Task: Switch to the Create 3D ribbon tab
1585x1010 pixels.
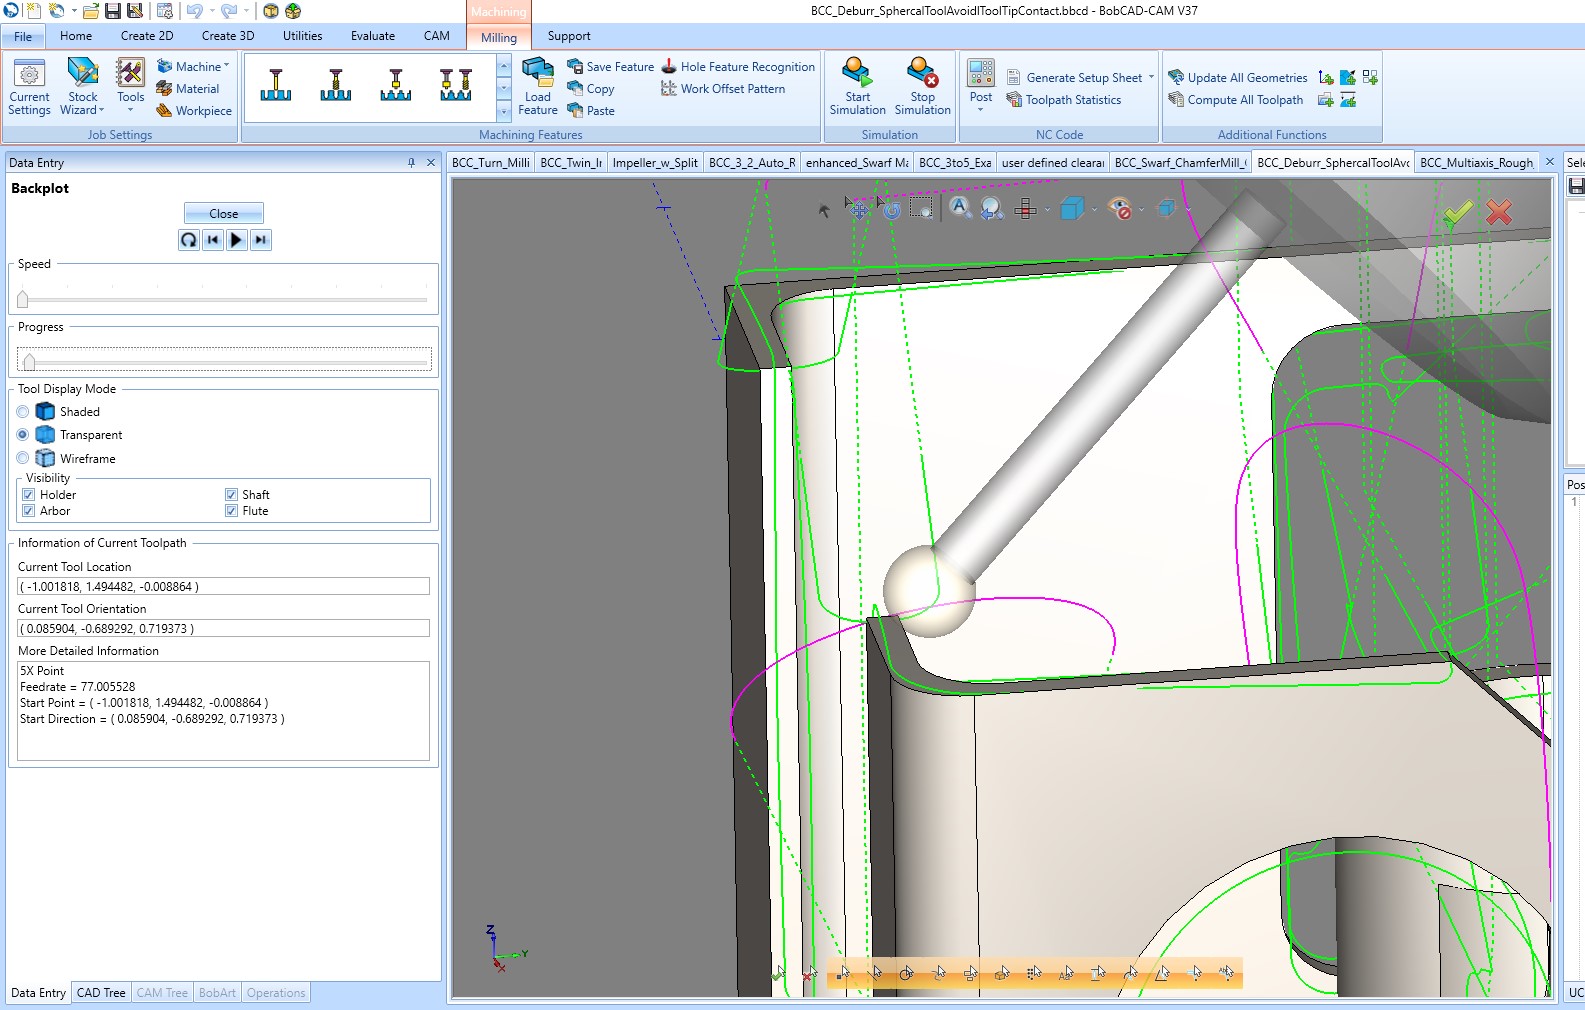Action: point(228,36)
